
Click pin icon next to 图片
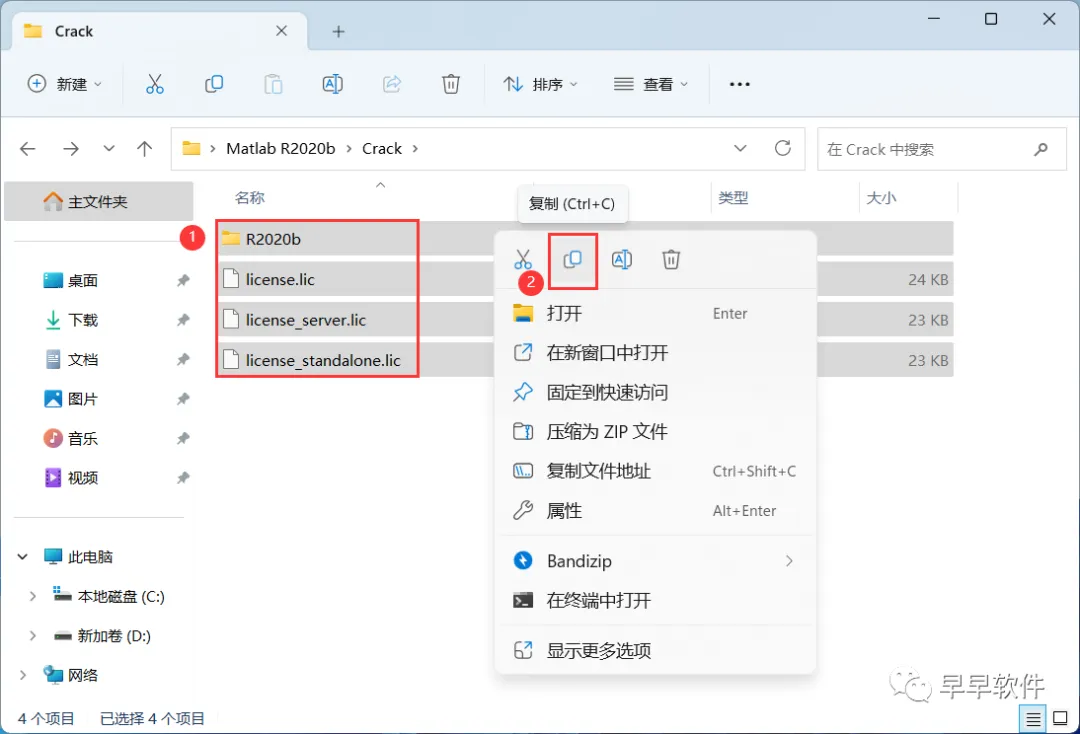[183, 399]
